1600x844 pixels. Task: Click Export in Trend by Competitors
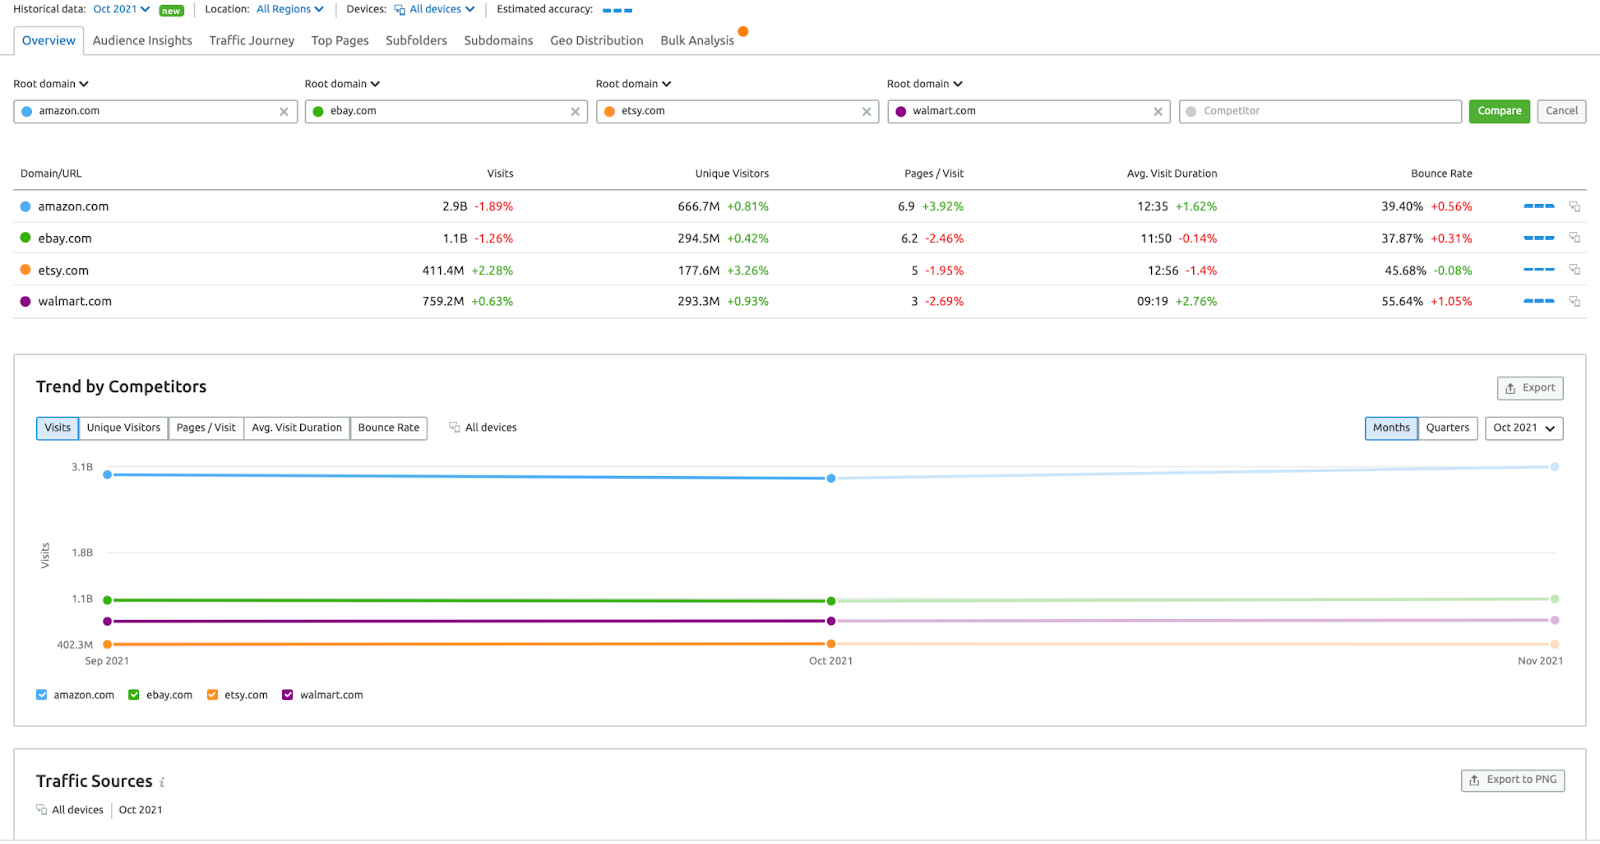point(1530,388)
